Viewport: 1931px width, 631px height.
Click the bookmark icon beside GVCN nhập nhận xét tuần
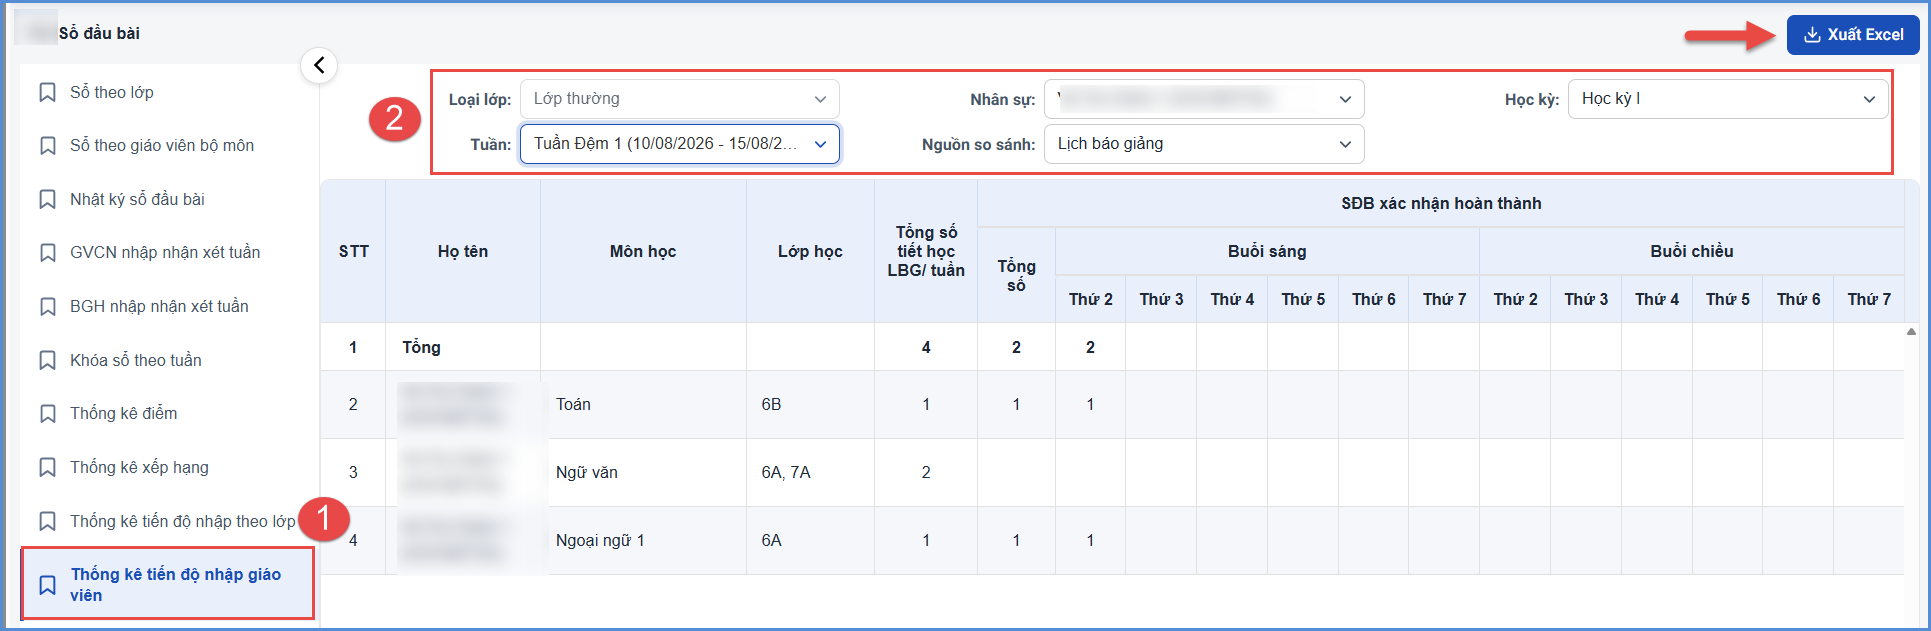47,253
